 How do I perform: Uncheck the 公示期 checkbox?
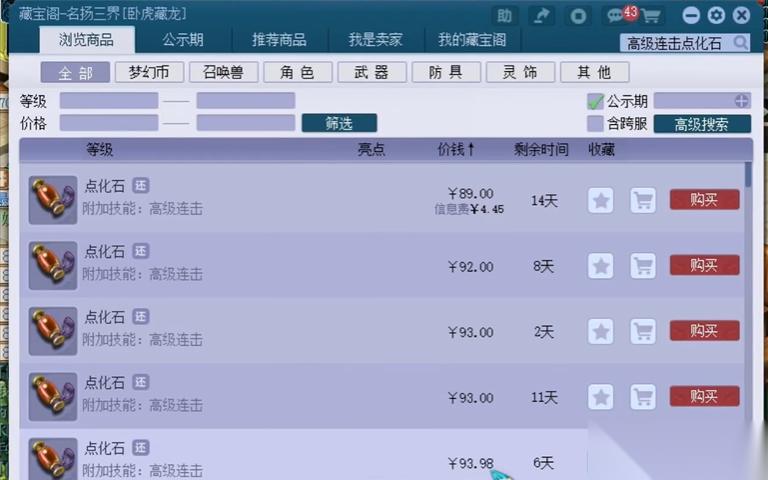click(x=595, y=101)
